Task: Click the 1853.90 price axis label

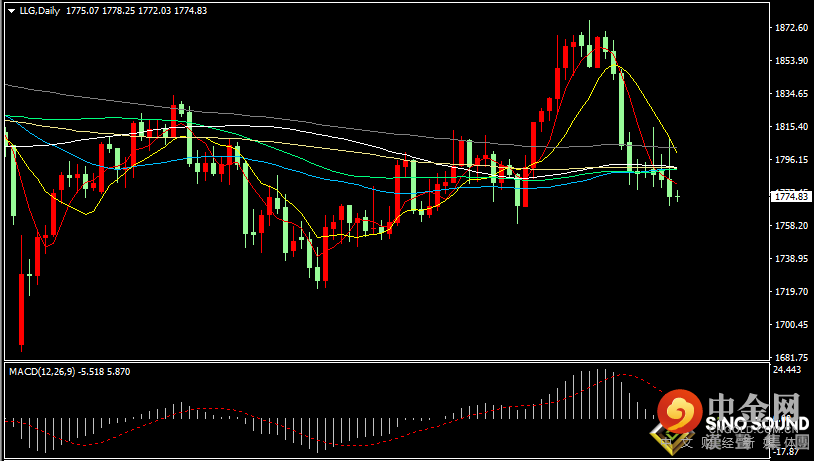Action: [x=791, y=61]
